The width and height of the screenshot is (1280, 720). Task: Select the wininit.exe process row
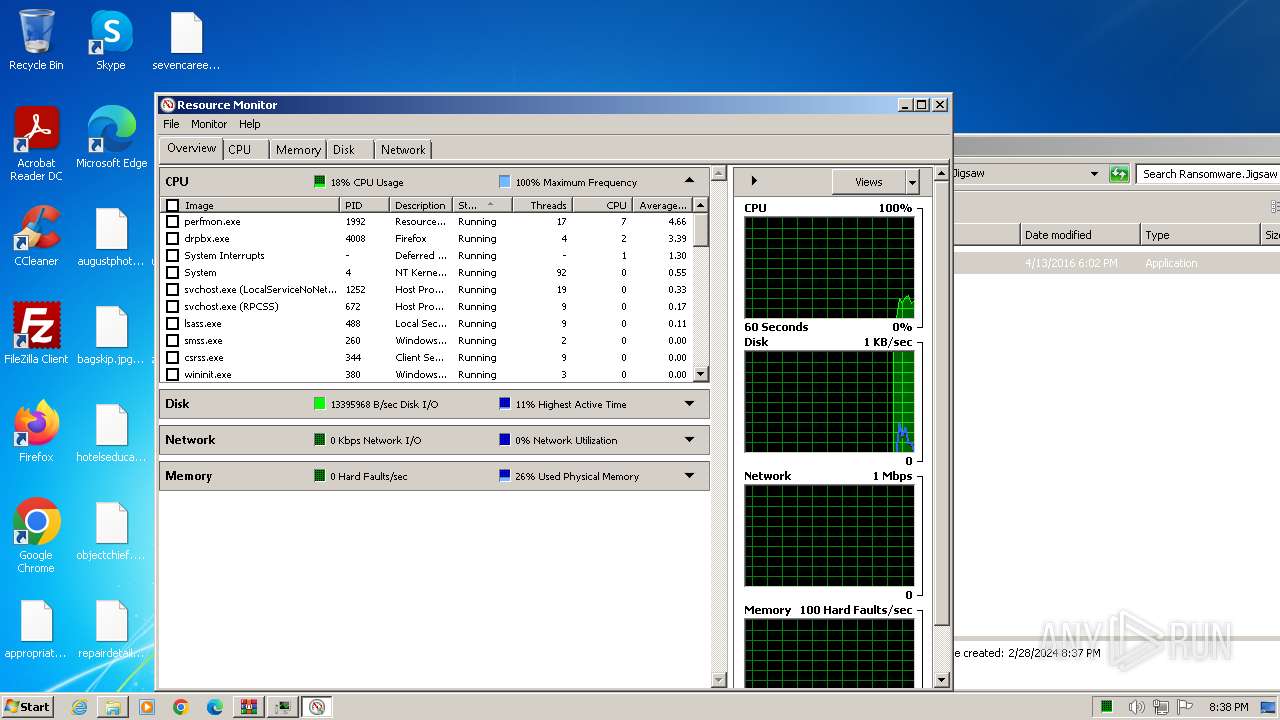click(427, 375)
